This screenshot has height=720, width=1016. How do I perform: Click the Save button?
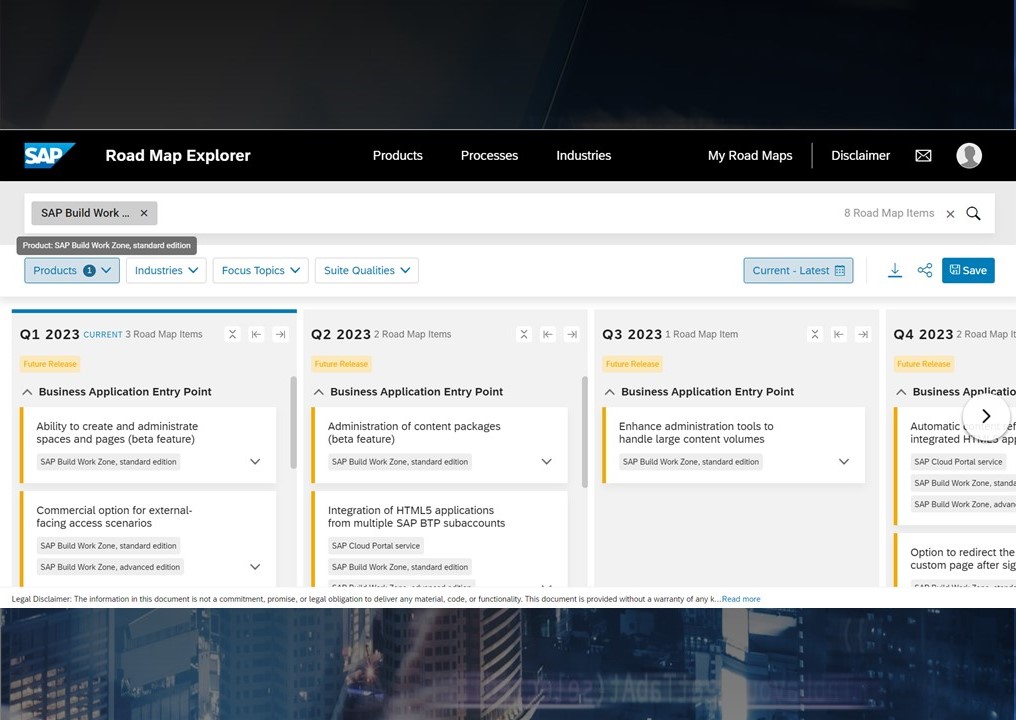coord(967,270)
